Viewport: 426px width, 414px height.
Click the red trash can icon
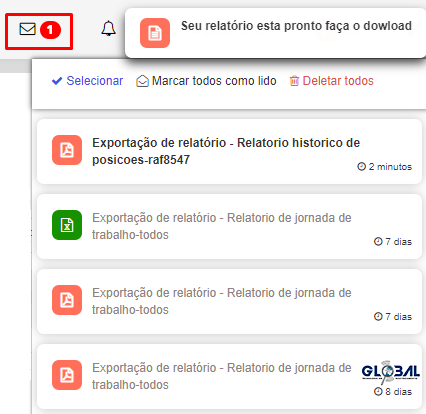pyautogui.click(x=294, y=81)
